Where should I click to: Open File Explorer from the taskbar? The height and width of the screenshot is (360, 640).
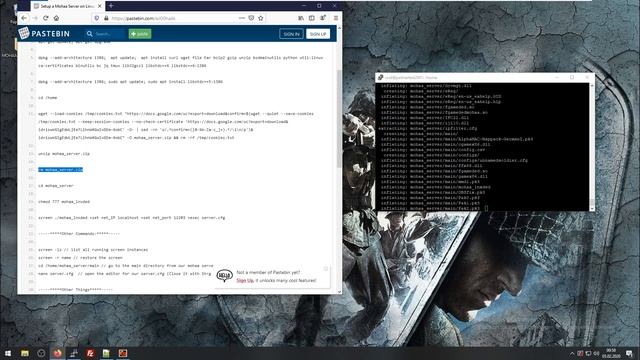(x=25, y=353)
